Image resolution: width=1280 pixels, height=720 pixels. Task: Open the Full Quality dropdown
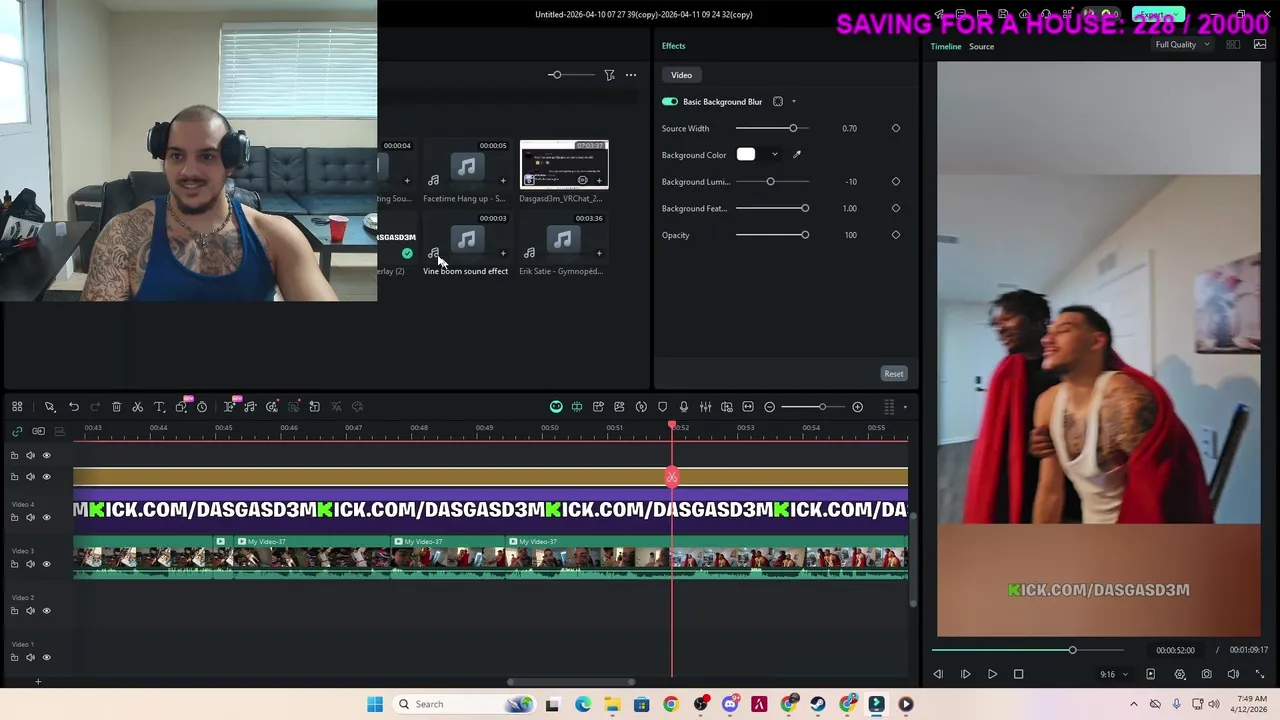click(x=1183, y=45)
